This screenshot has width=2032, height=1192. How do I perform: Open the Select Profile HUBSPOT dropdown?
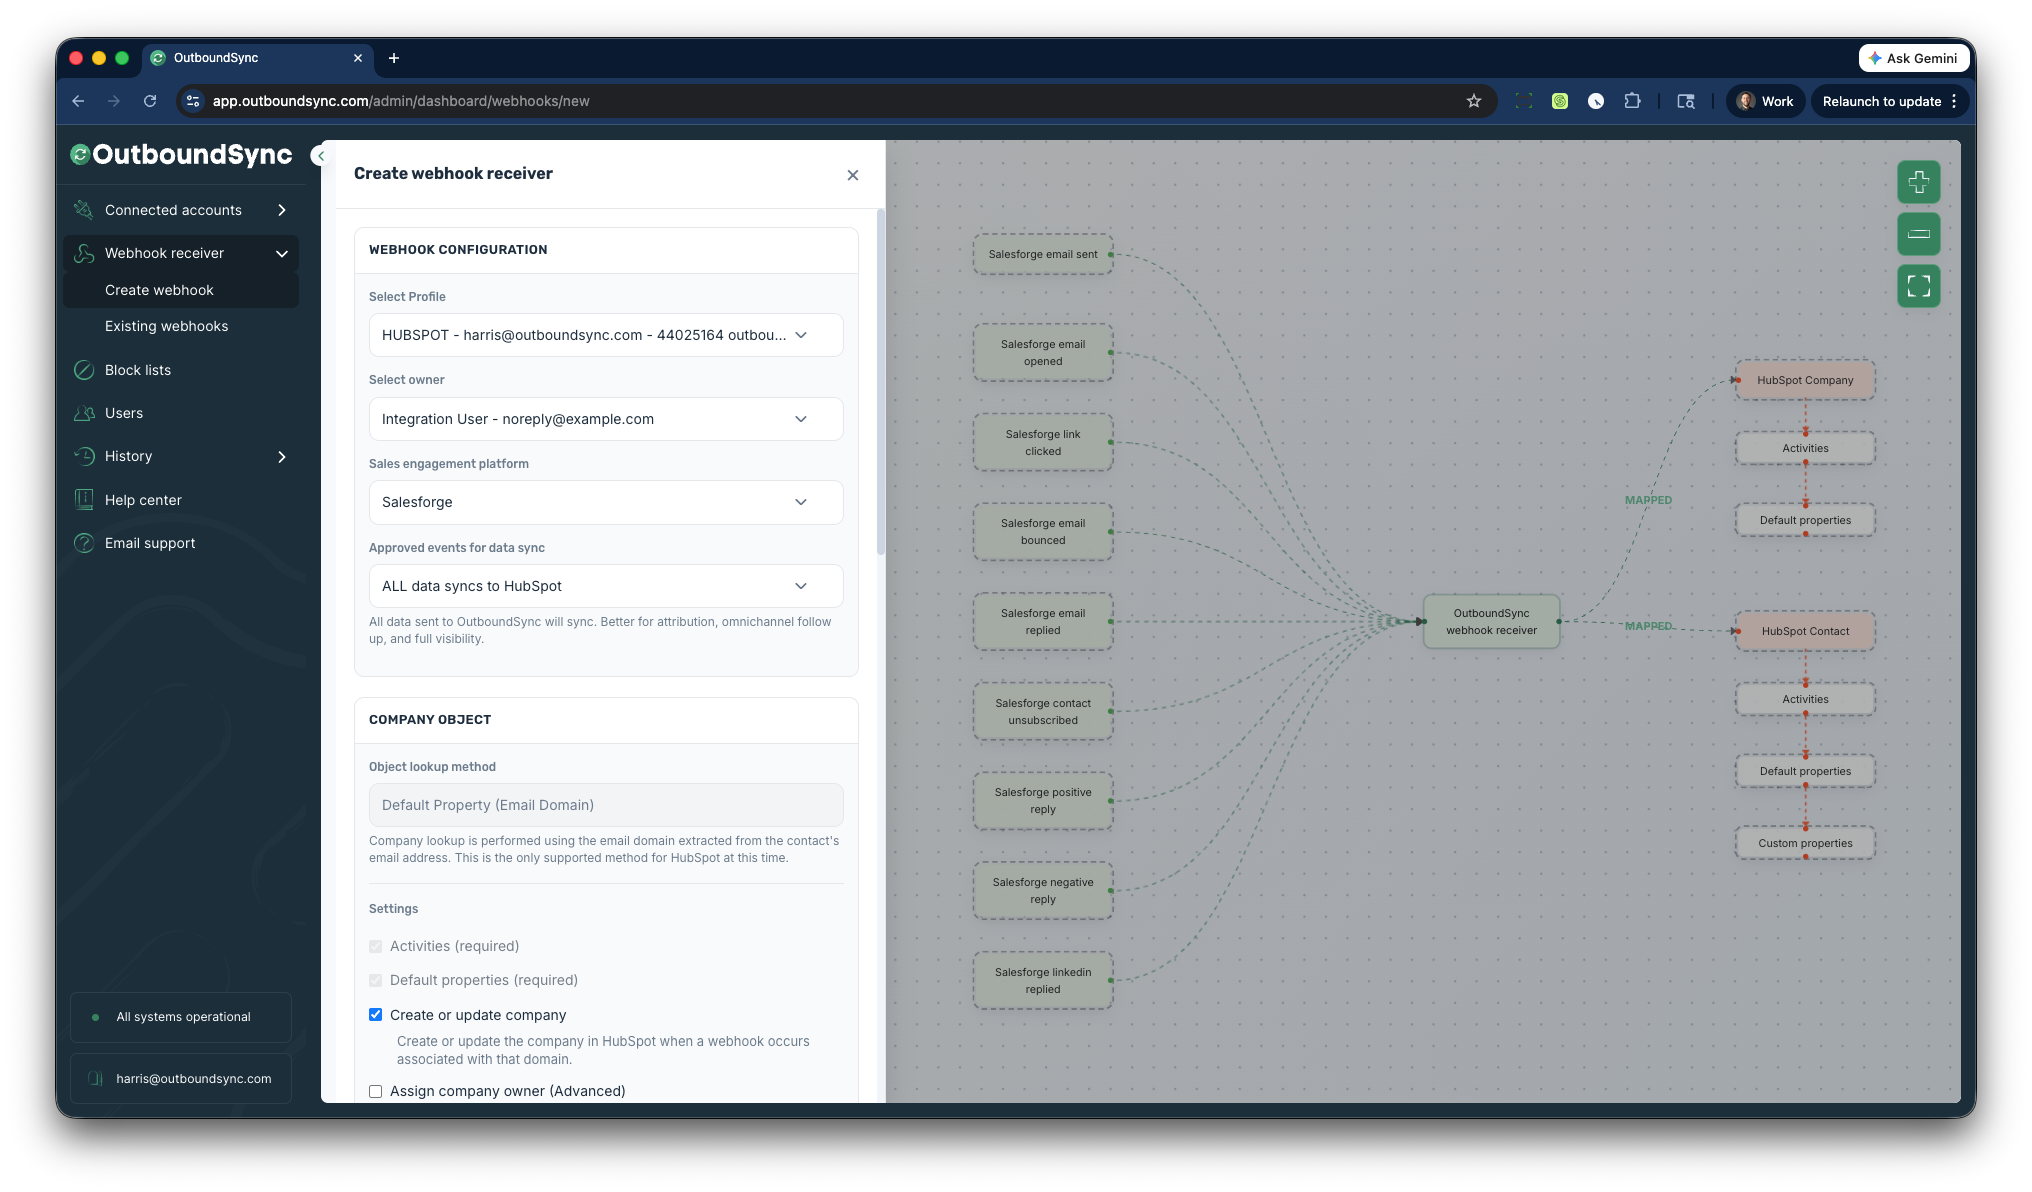605,335
